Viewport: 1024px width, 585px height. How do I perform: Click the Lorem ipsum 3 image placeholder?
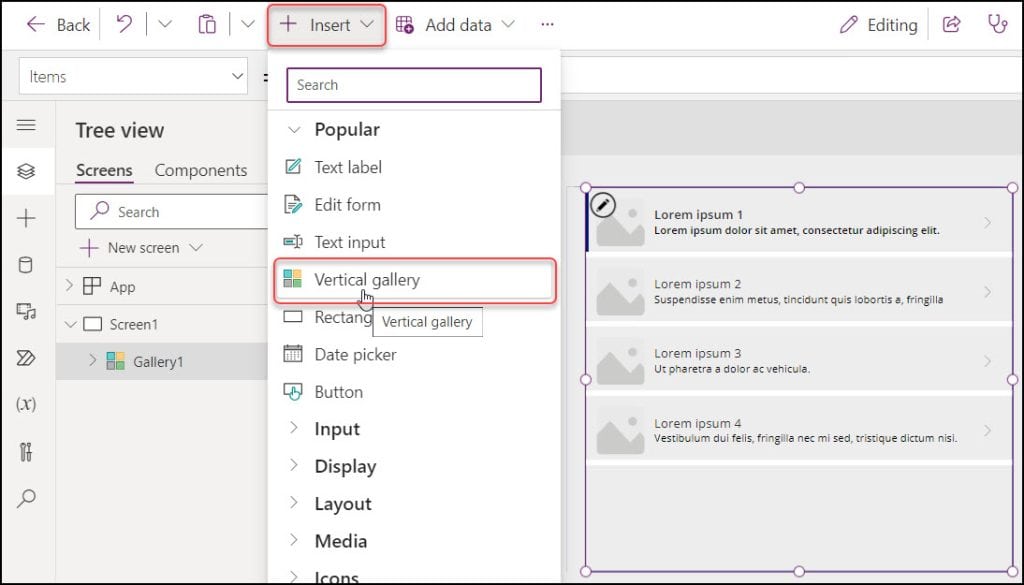(x=620, y=362)
